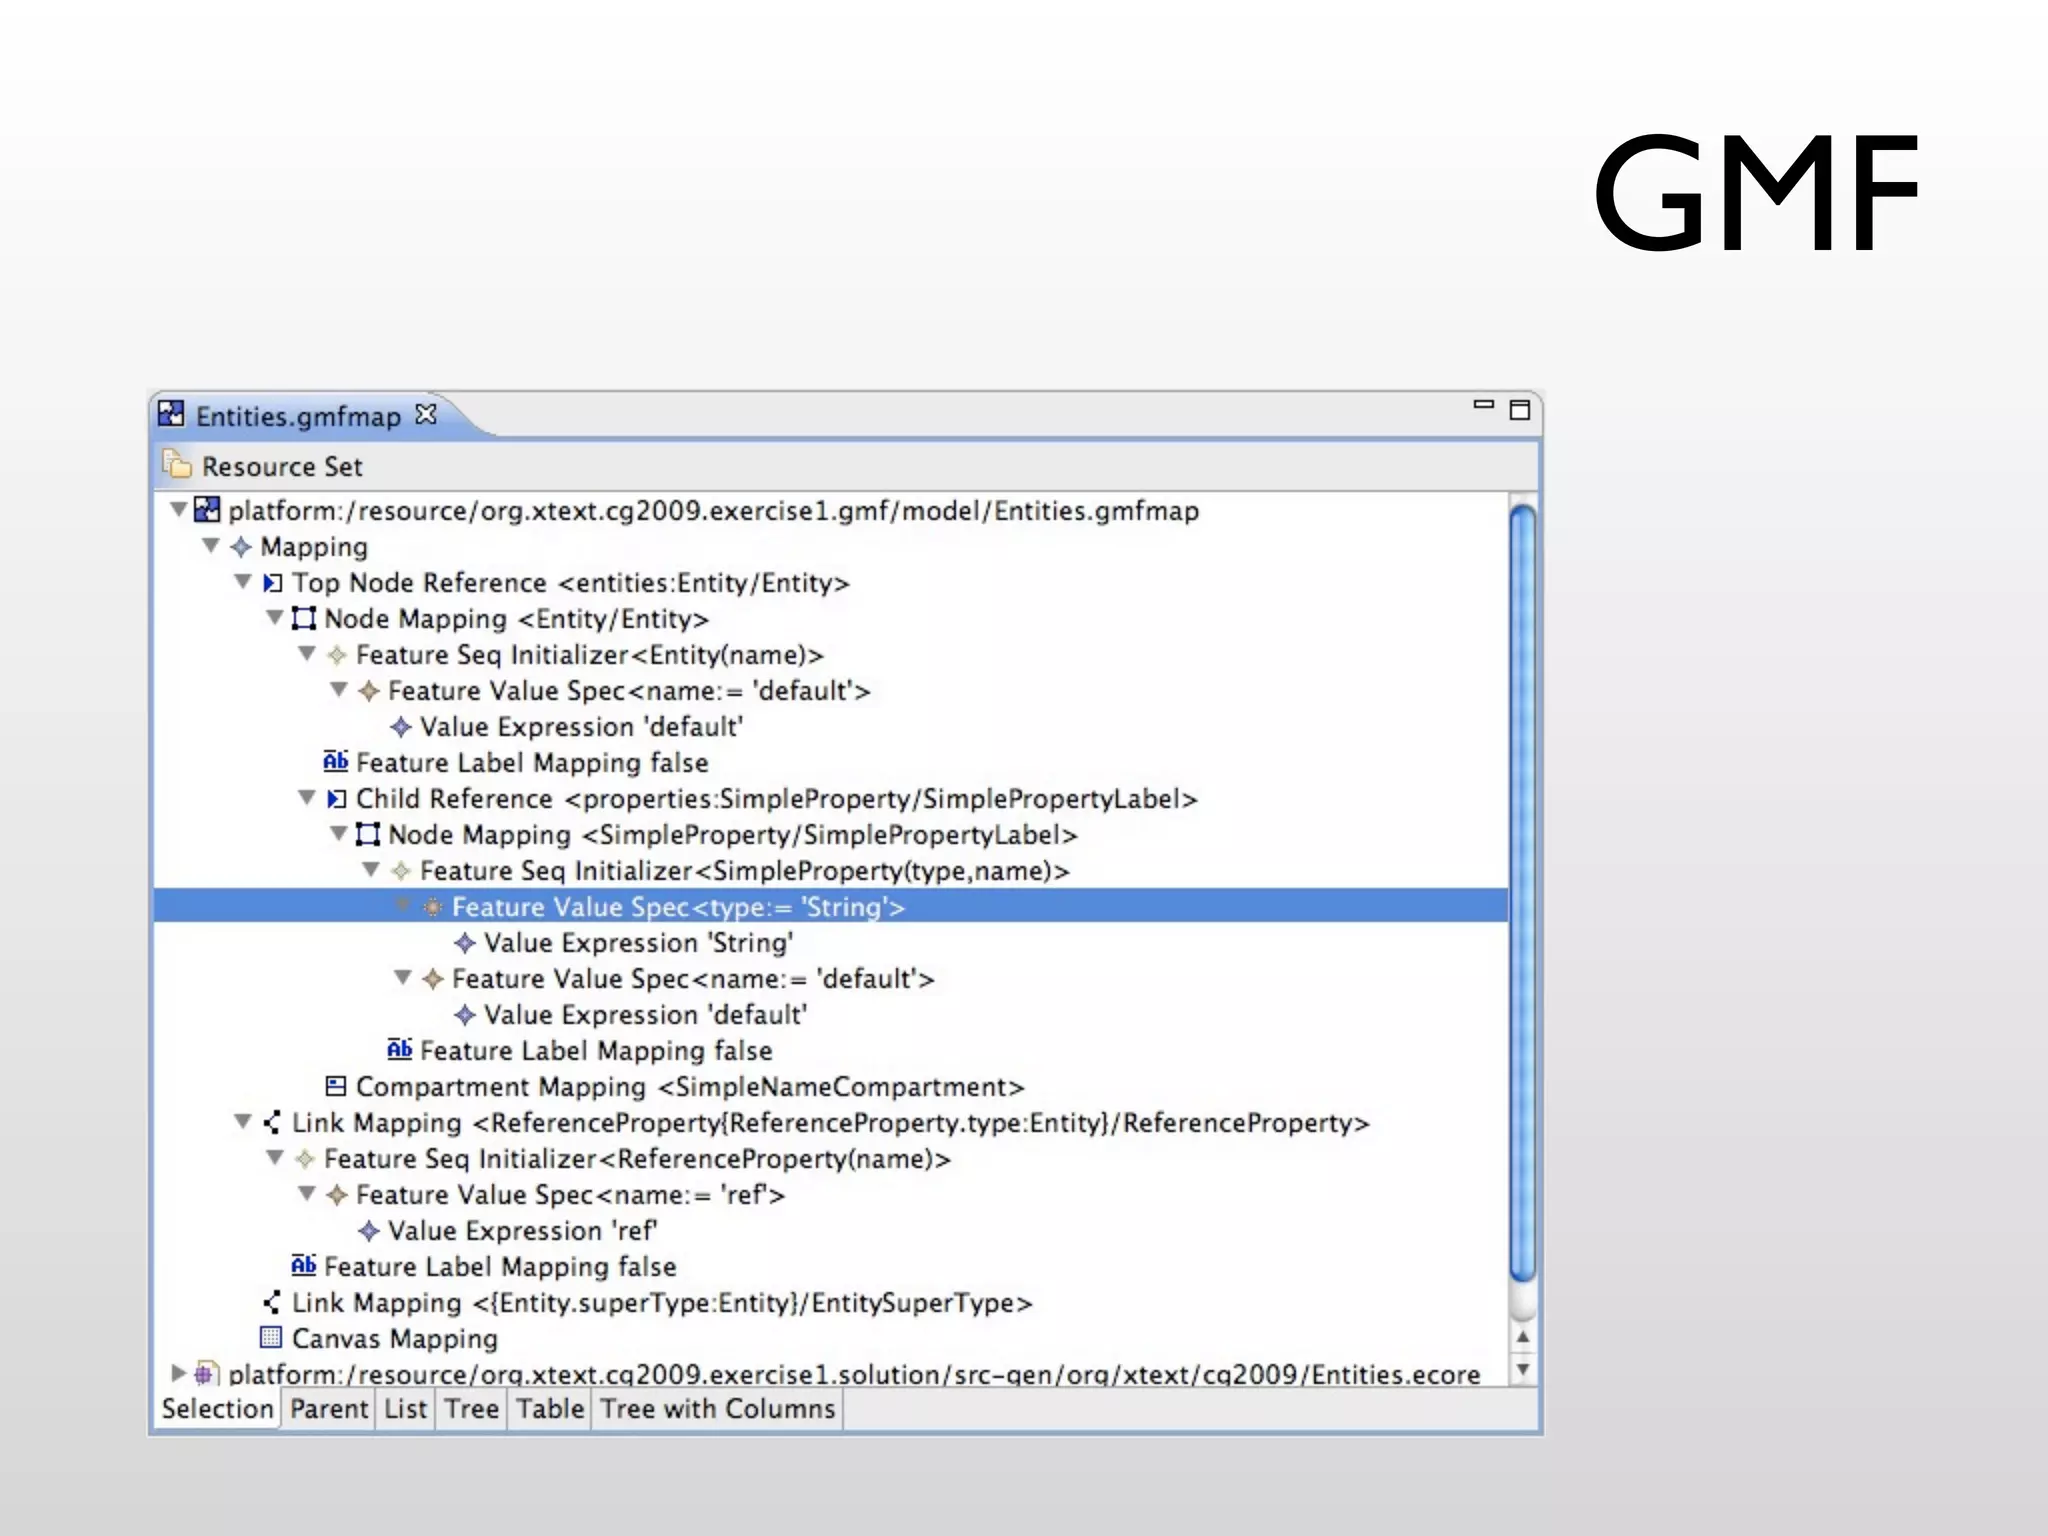The height and width of the screenshot is (1536, 2048).
Task: Close the Entities.gmfmap editor tab
Action: click(x=426, y=414)
